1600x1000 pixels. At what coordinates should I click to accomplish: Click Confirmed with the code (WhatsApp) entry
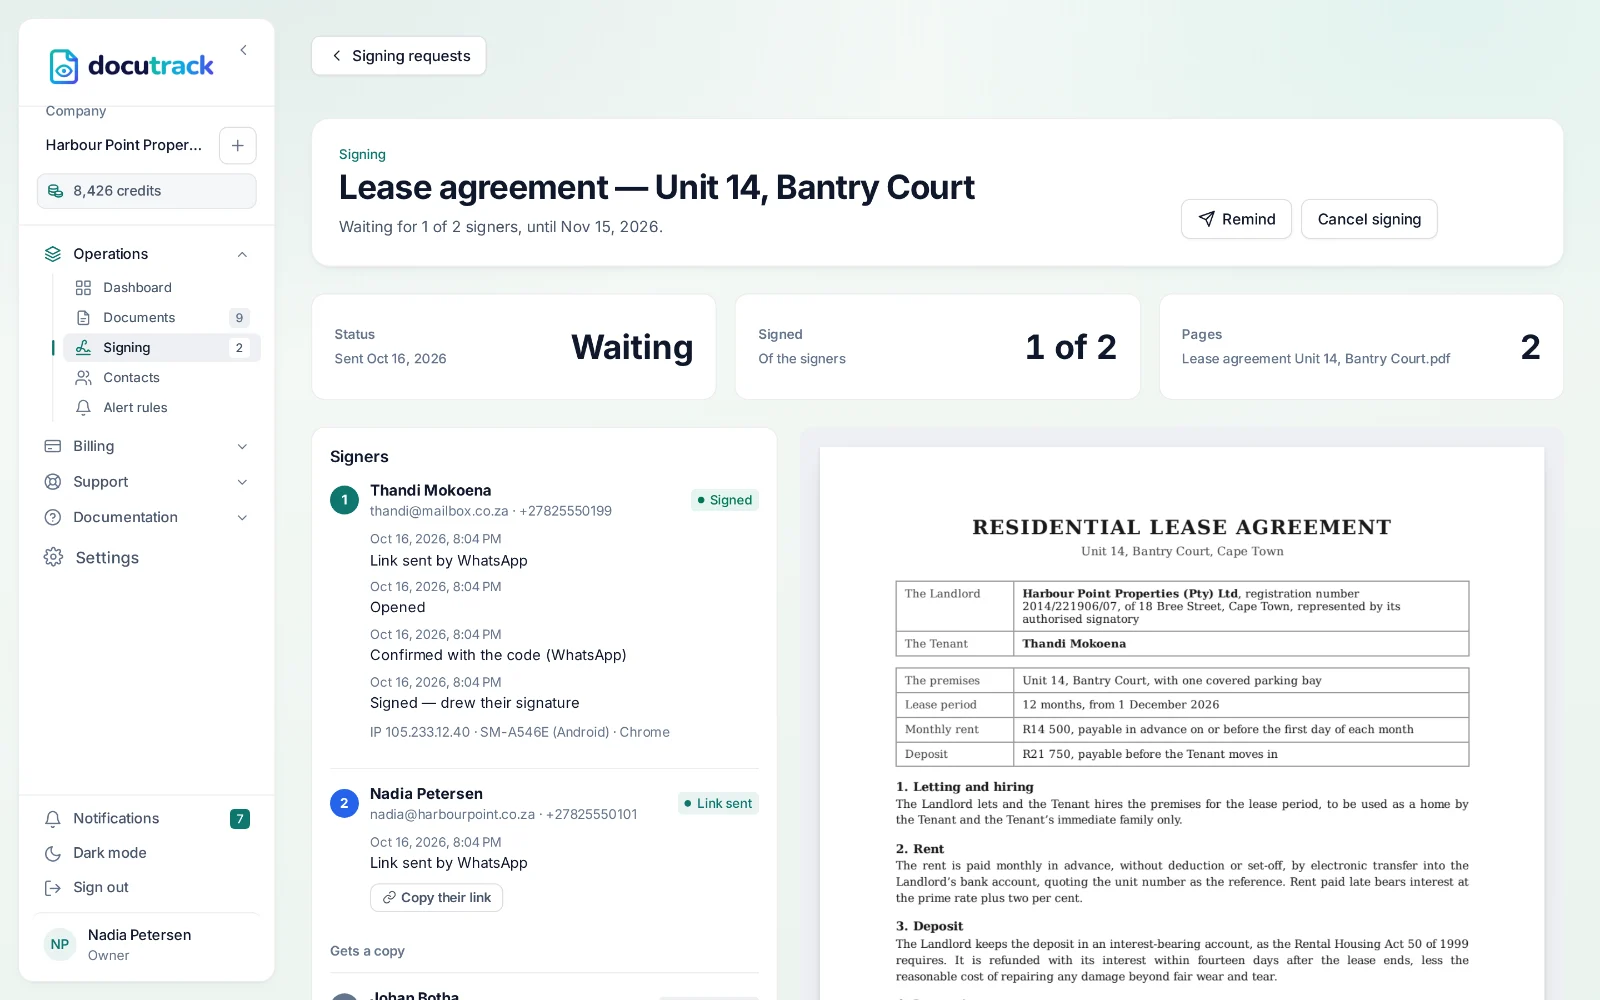(x=498, y=655)
